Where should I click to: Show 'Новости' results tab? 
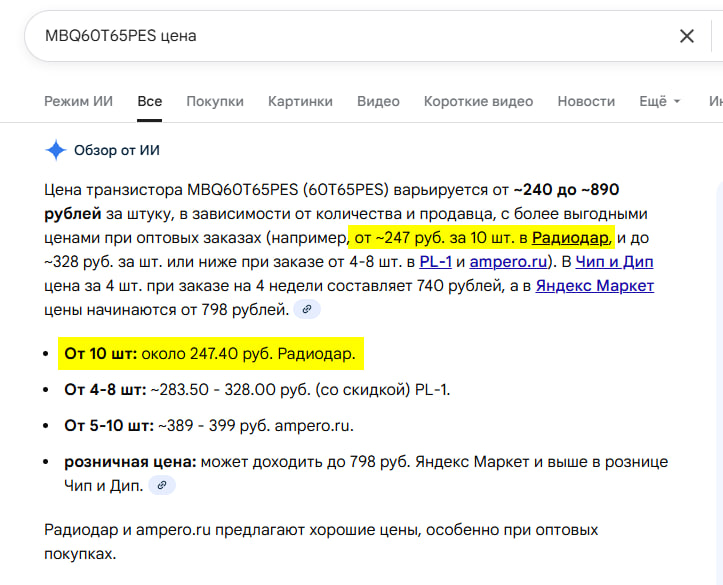586,101
